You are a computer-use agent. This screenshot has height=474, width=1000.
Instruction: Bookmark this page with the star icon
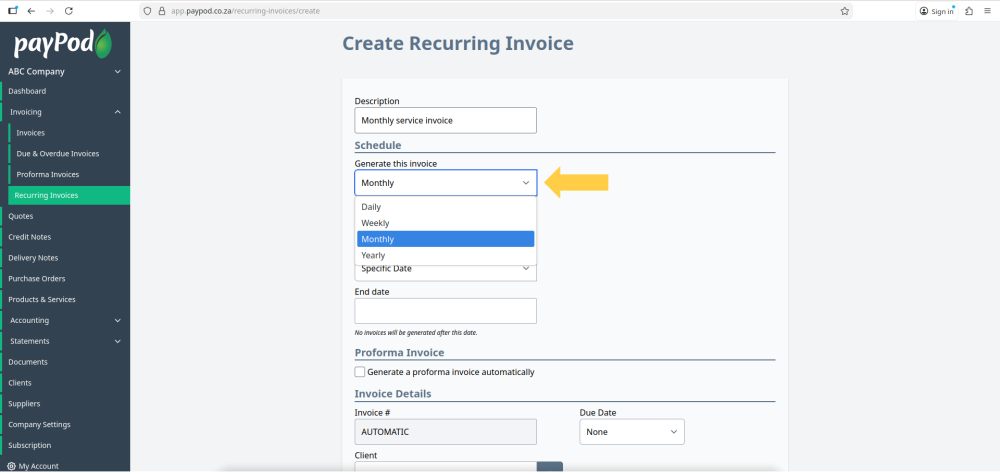(x=844, y=11)
